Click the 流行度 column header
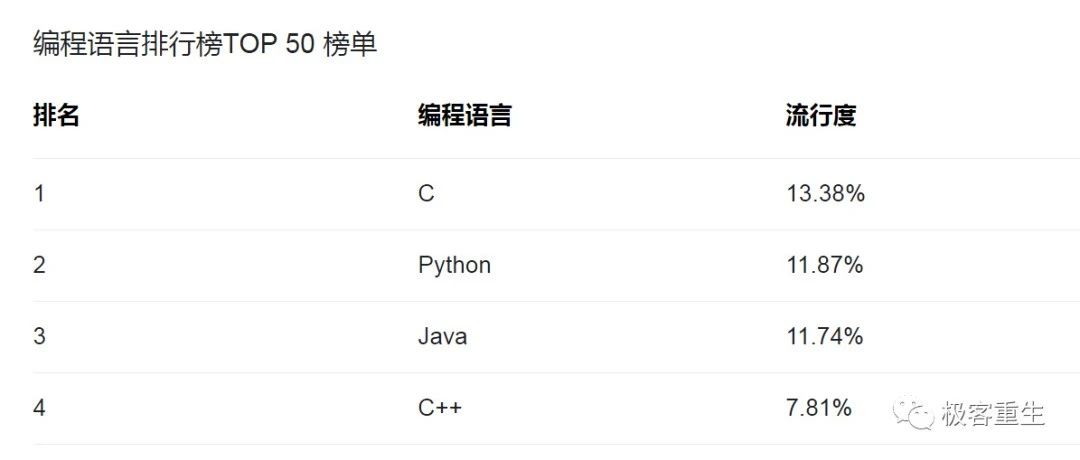1080x460 pixels. point(821,116)
